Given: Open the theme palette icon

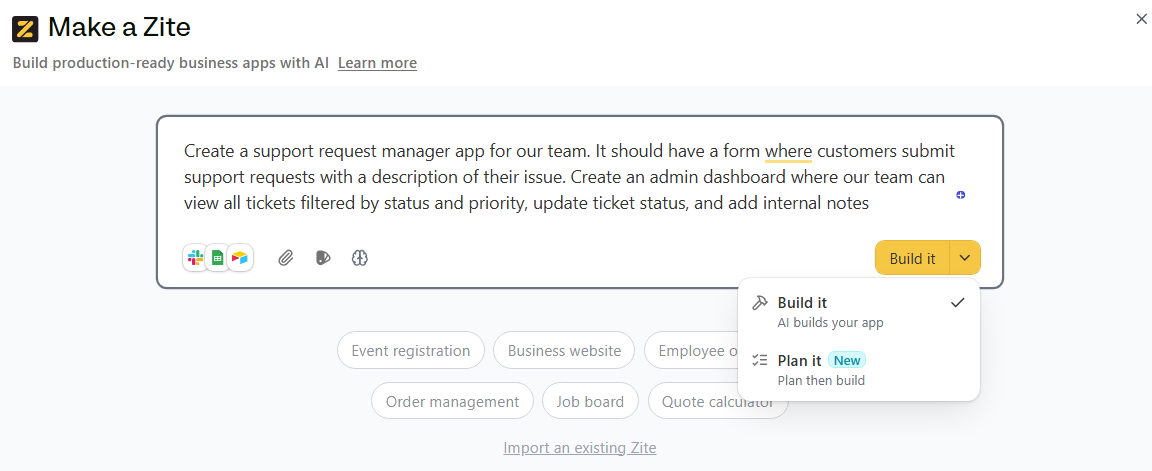Looking at the screenshot, I should [x=323, y=258].
